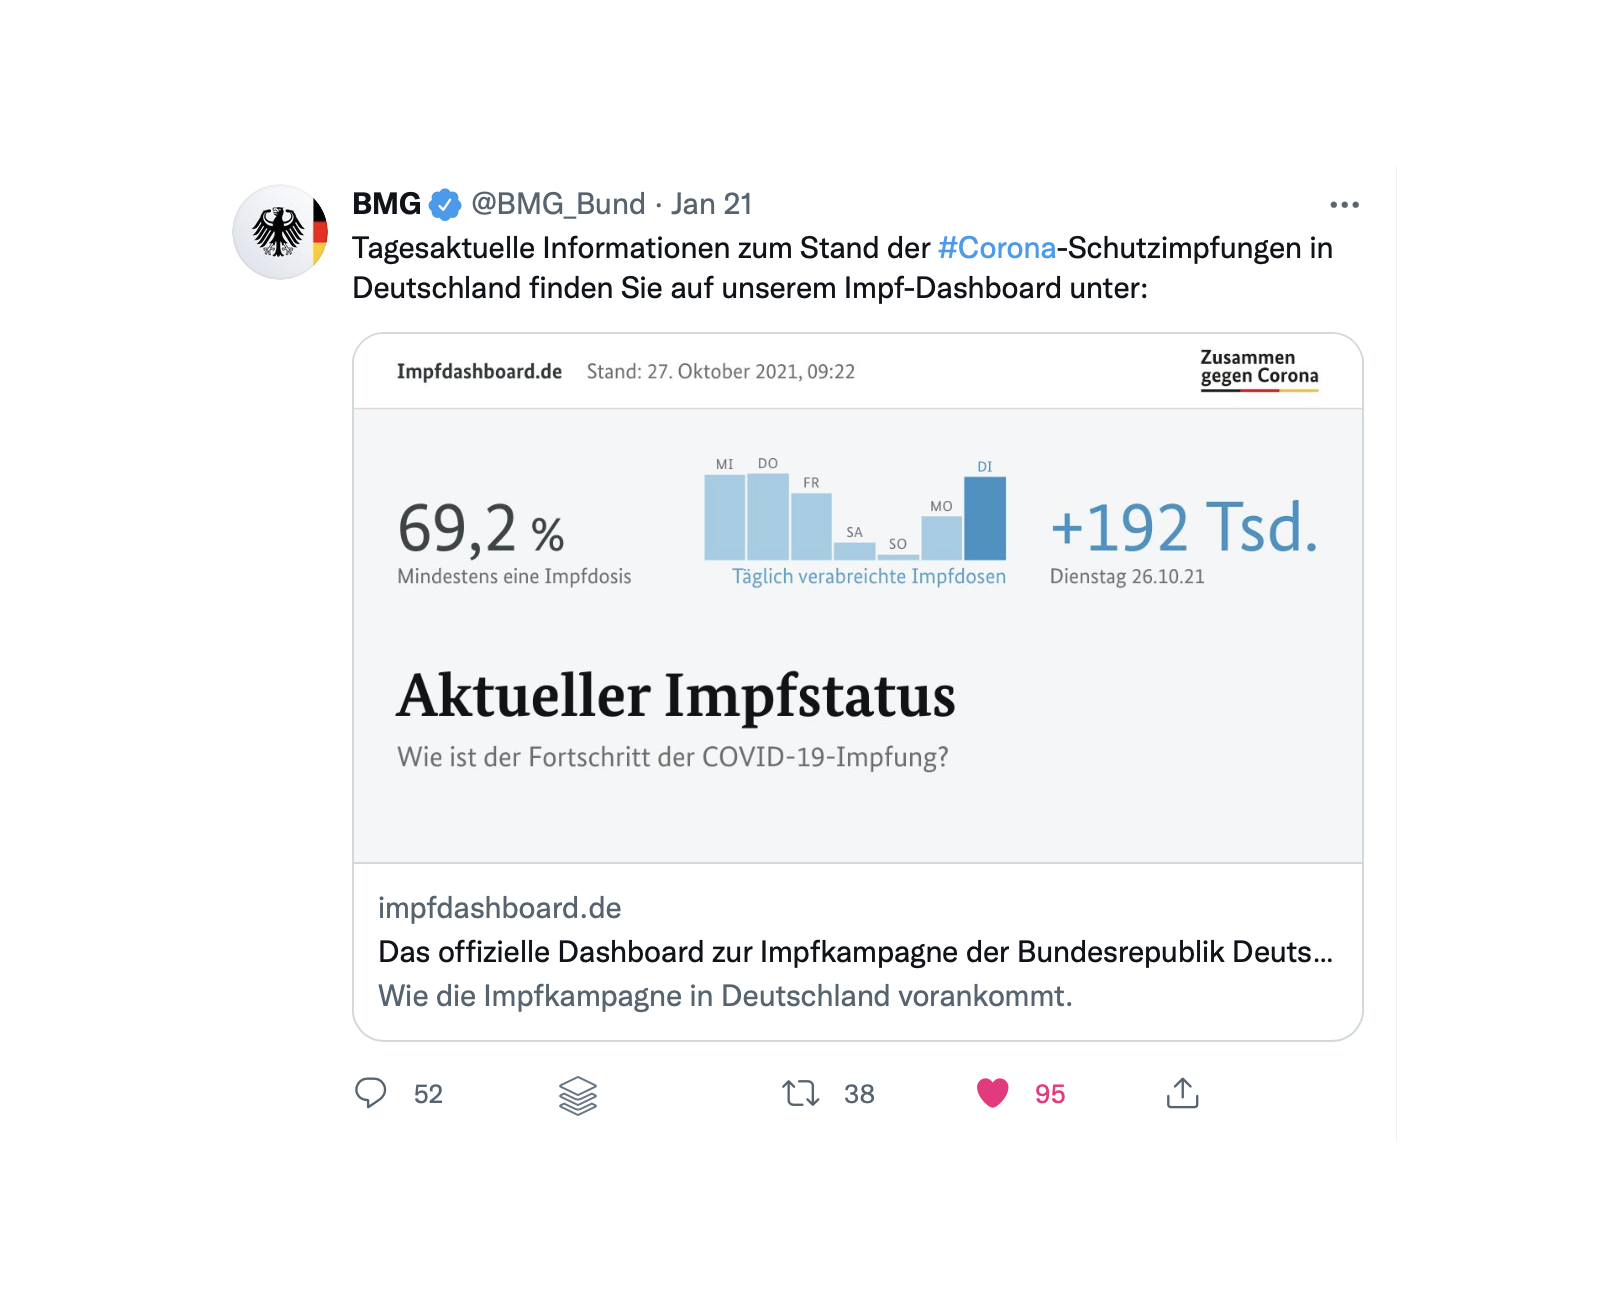
Task: Click the card title Das offizielle Dashboard
Action: (855, 952)
